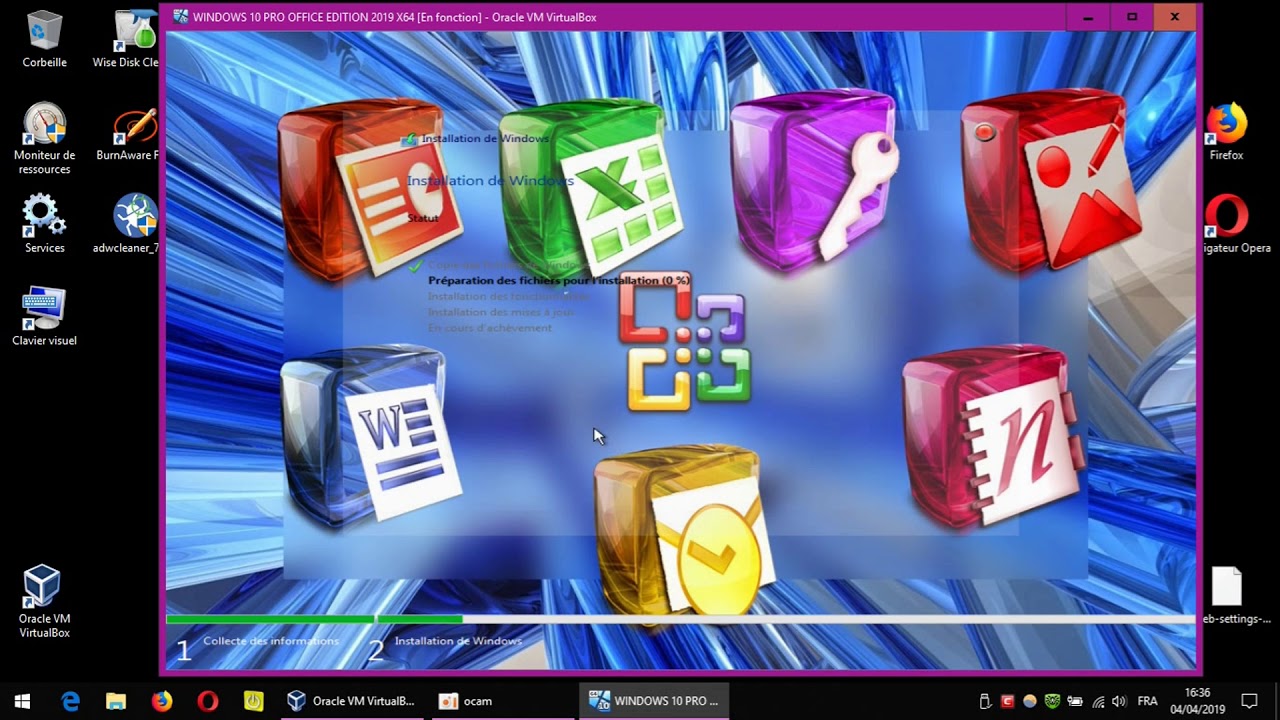Close the VirtualBox VM window

[x=1175, y=17]
